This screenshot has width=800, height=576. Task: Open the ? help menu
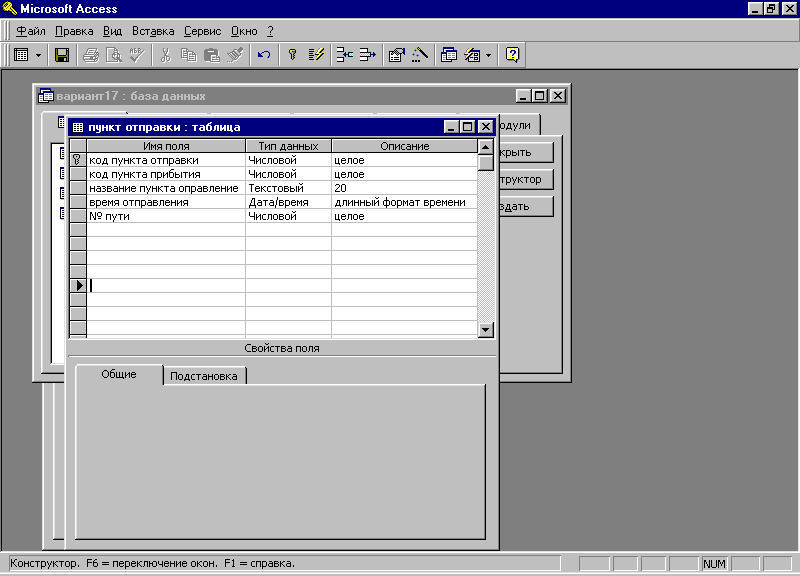270,31
